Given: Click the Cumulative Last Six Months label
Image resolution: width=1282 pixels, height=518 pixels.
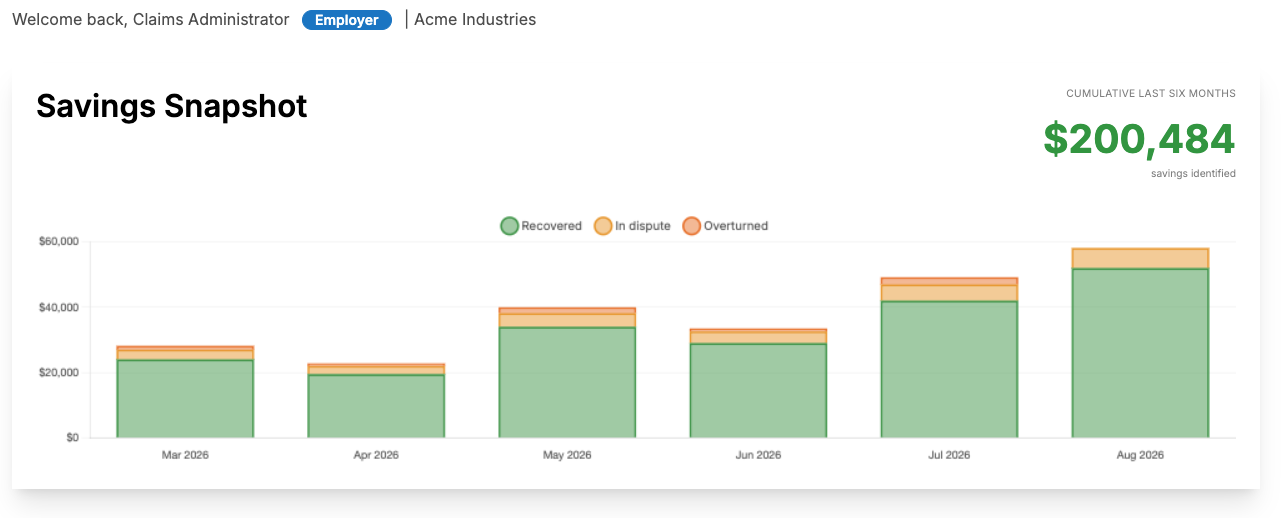Looking at the screenshot, I should click(1151, 94).
